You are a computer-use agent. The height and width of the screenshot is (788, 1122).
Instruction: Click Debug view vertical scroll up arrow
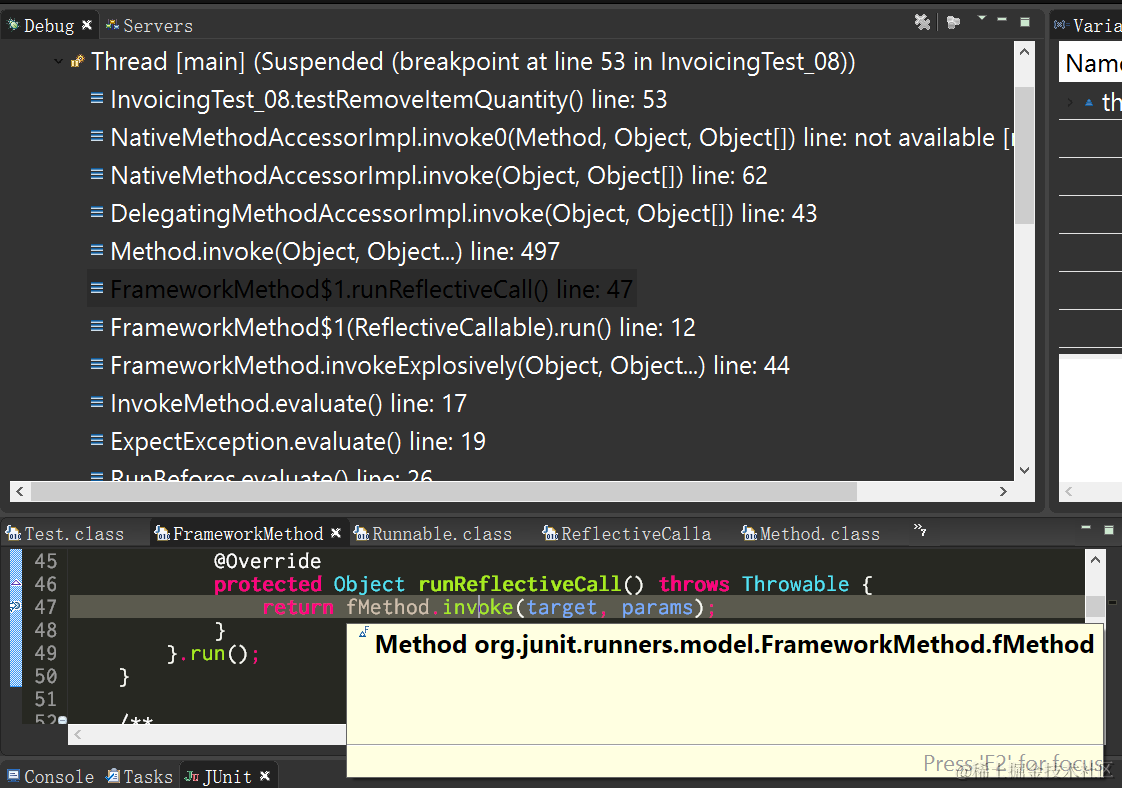pos(1024,52)
